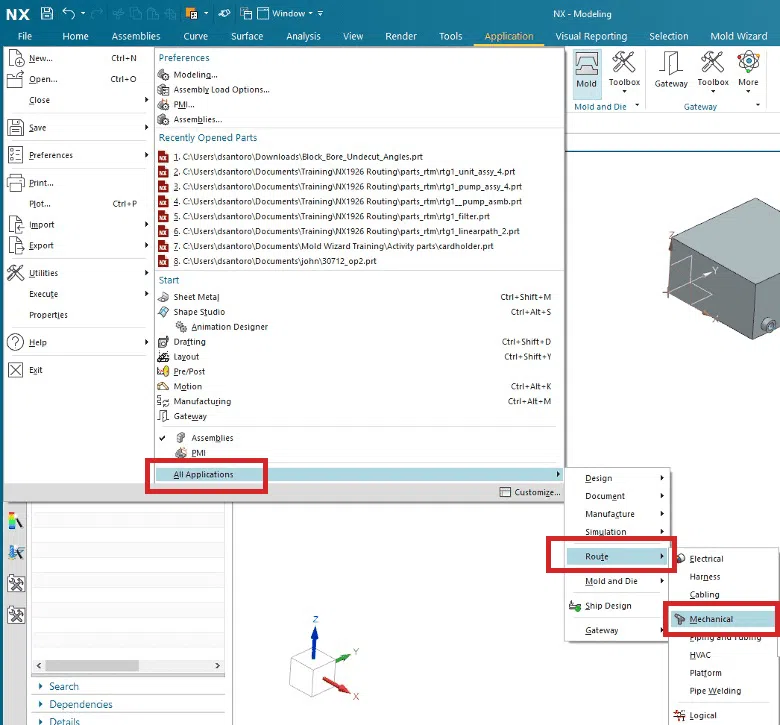
Task: Expand the Manufacture submenu
Action: pos(617,514)
